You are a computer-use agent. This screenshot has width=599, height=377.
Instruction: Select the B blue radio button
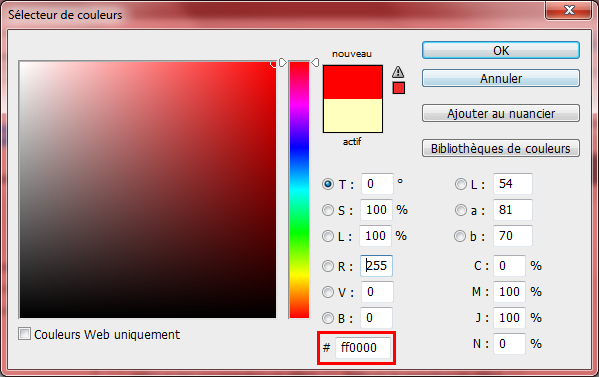click(x=328, y=318)
